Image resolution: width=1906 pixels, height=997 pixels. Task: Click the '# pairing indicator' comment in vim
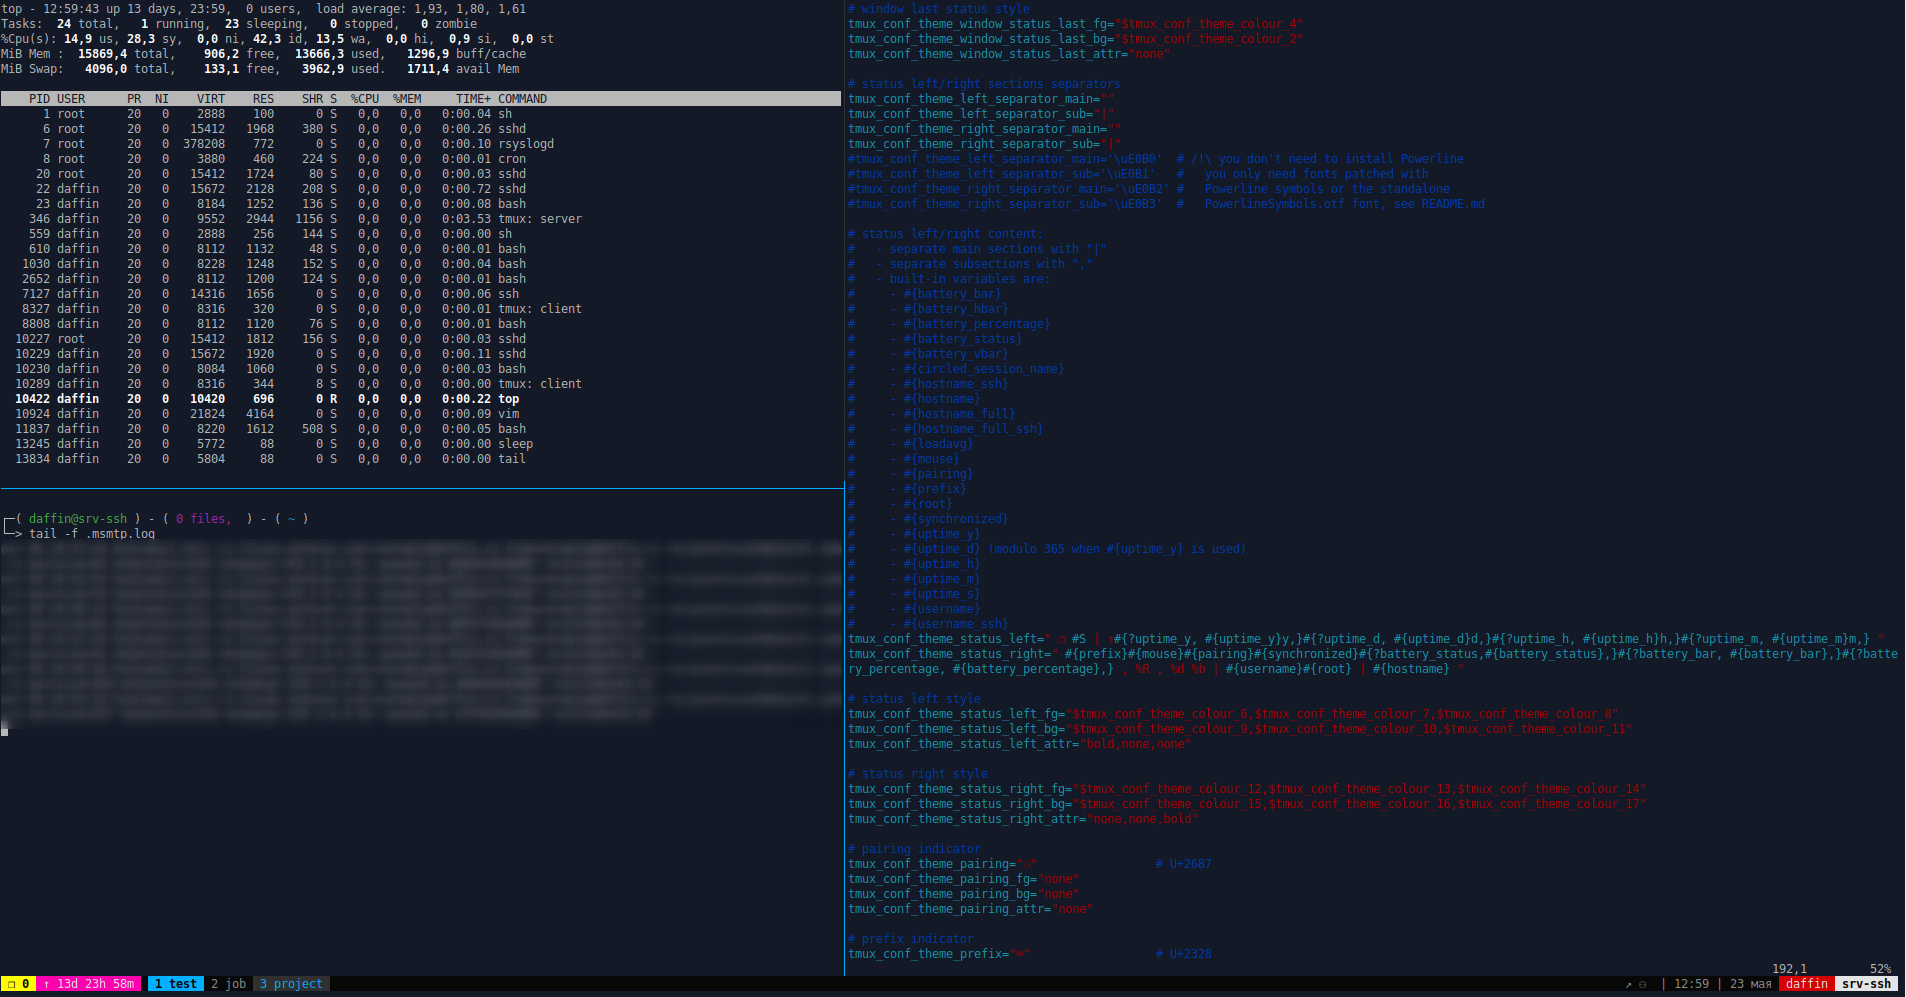pyautogui.click(x=914, y=849)
